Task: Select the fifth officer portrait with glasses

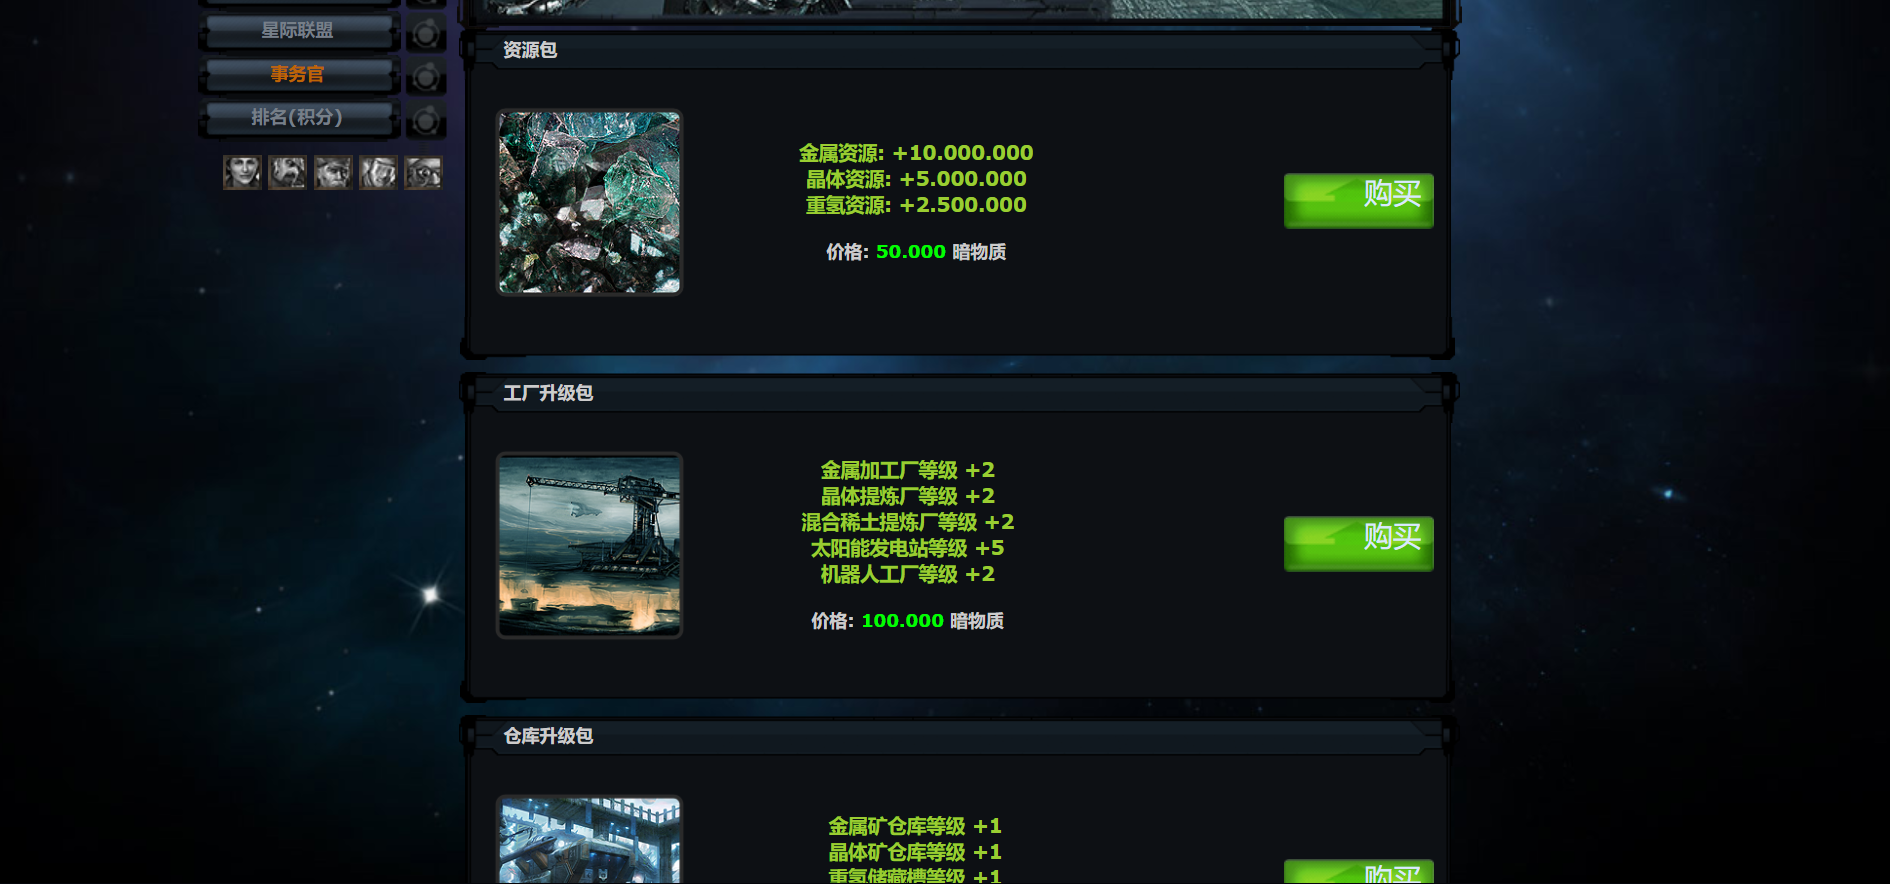Action: [x=423, y=172]
